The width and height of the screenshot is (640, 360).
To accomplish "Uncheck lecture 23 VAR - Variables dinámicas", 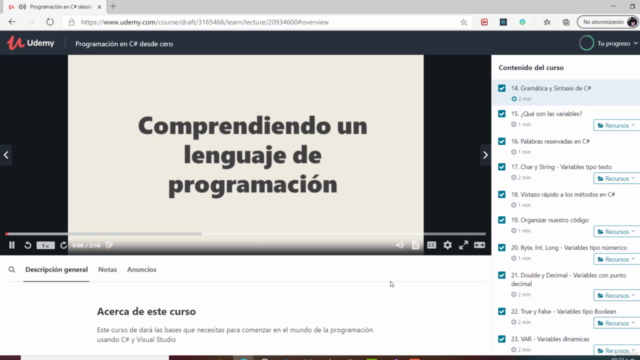I will (502, 339).
